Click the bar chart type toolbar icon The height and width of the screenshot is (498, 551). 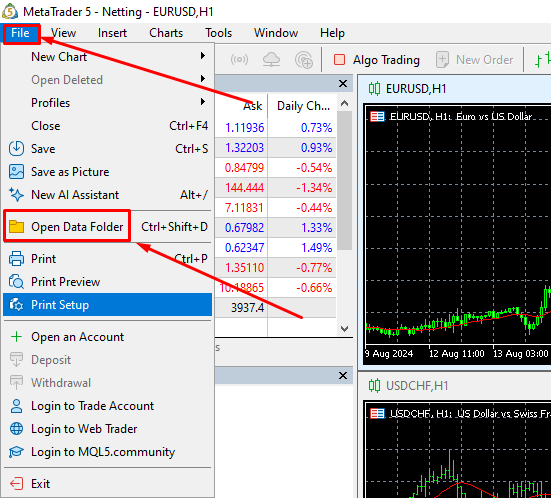[542, 60]
